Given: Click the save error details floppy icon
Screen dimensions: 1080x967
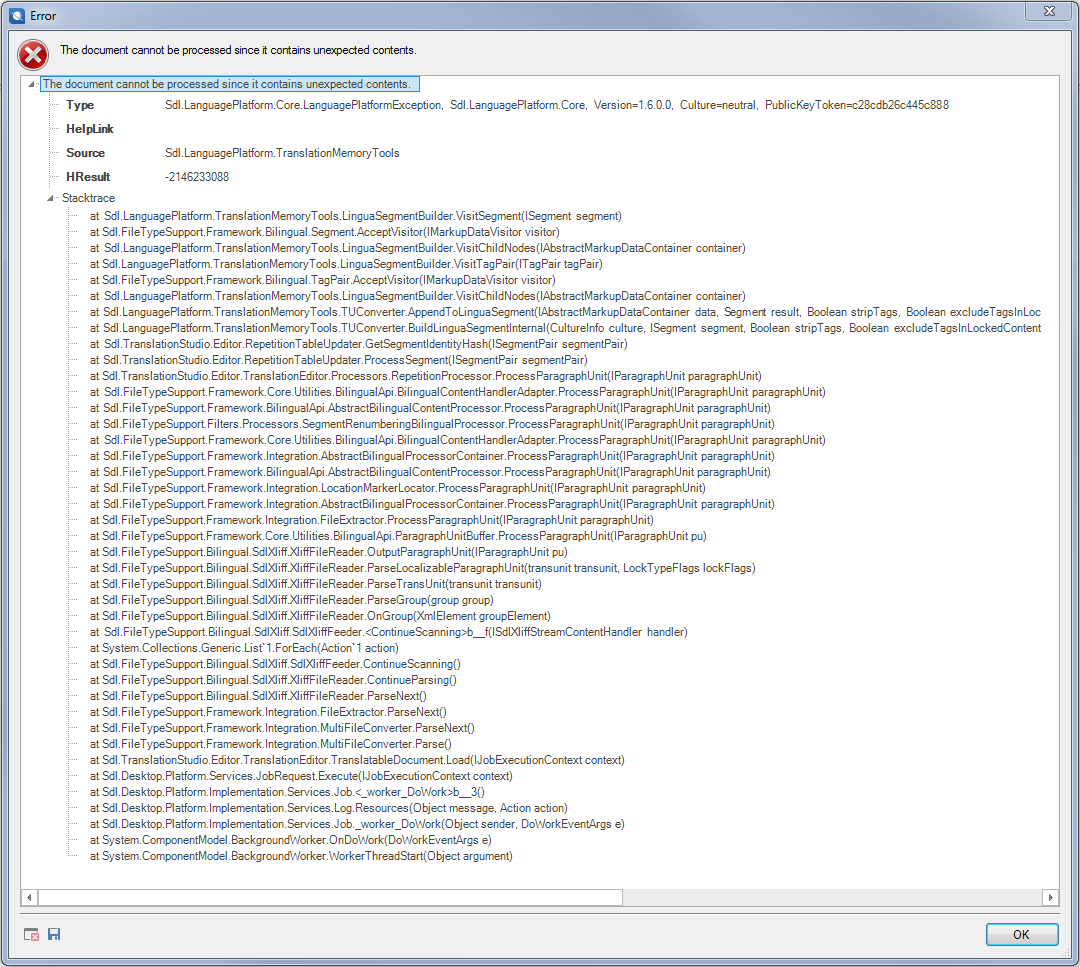Looking at the screenshot, I should [54, 934].
